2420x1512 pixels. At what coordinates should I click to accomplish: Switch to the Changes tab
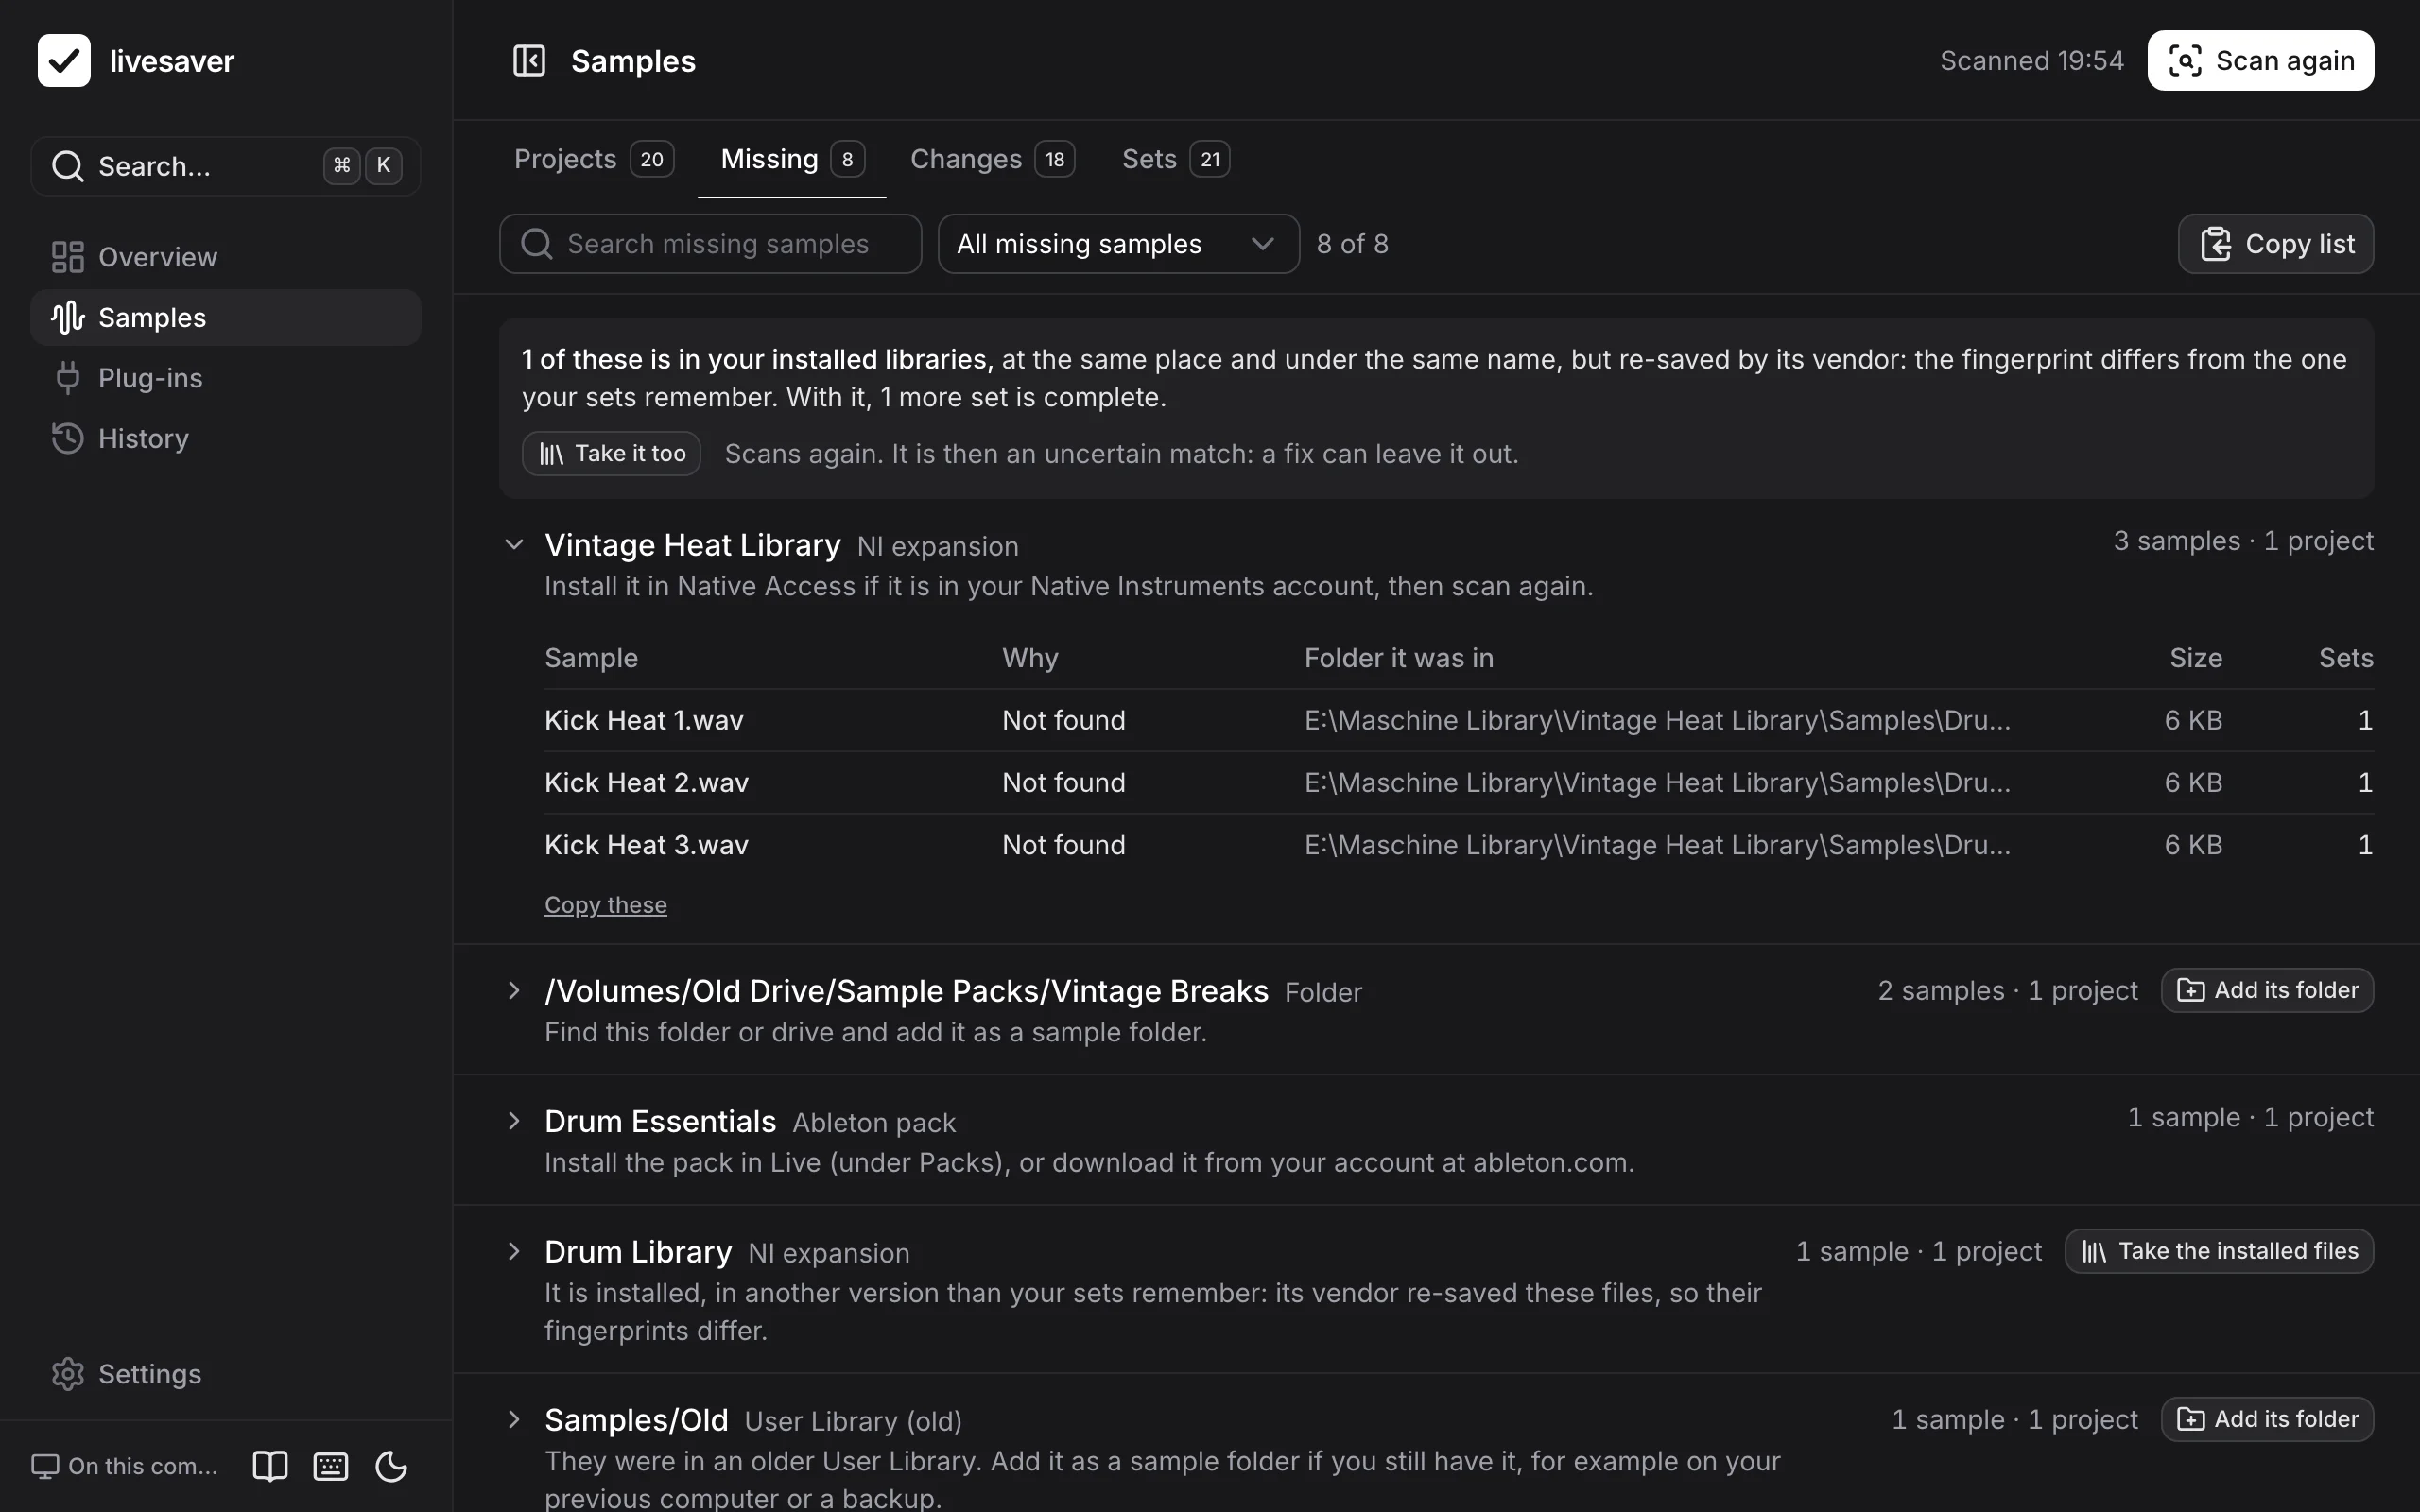(x=992, y=159)
